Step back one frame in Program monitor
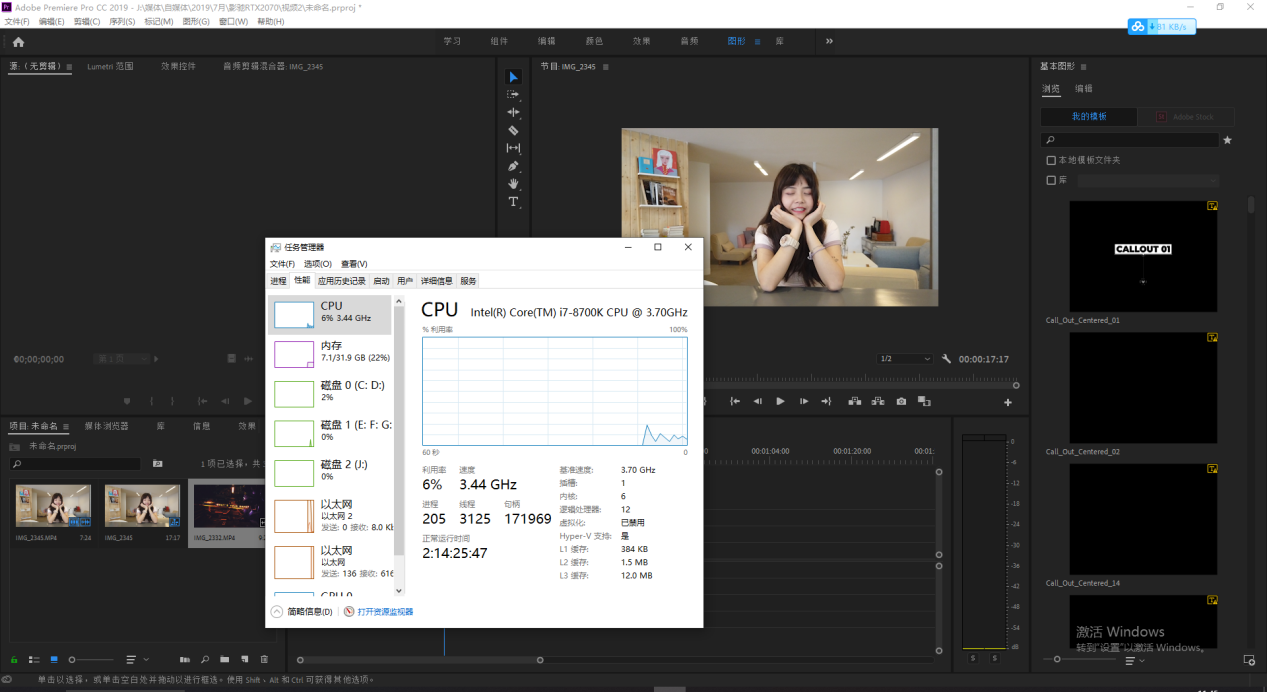Image resolution: width=1267 pixels, height=692 pixels. pos(757,401)
